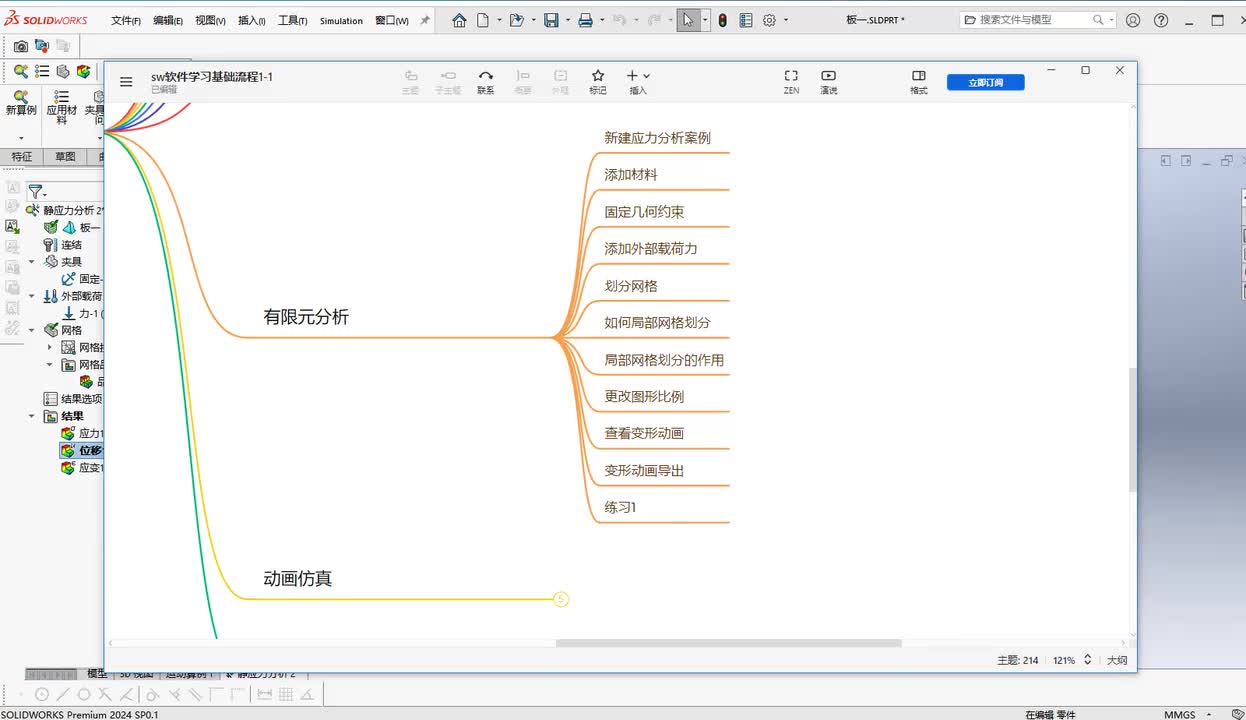Click the 应用材料 apply material icon
The height and width of the screenshot is (720, 1246).
pos(61,108)
